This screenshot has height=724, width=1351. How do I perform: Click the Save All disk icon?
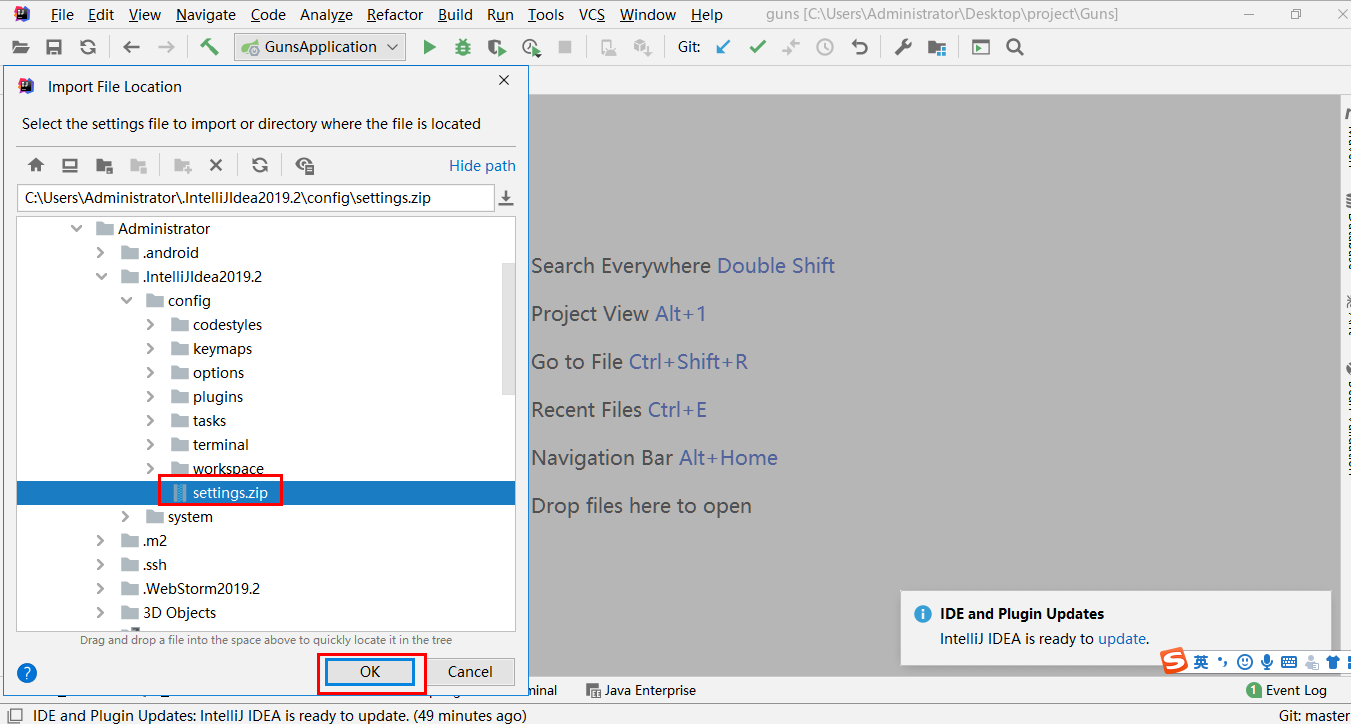point(54,47)
